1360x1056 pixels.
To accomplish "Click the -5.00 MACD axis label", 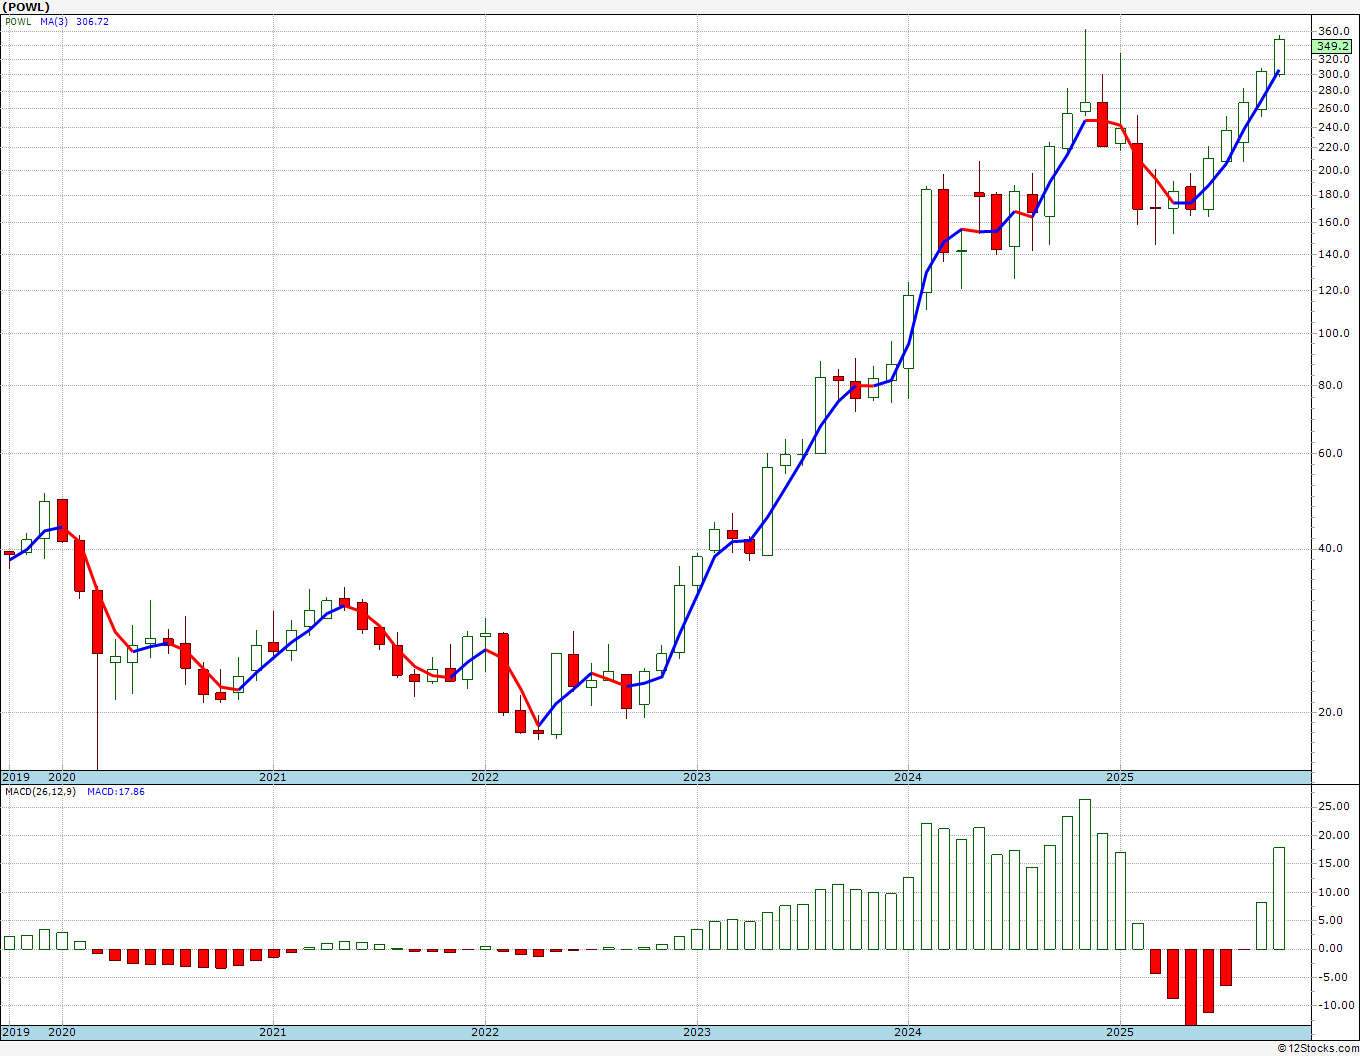I will (1335, 978).
